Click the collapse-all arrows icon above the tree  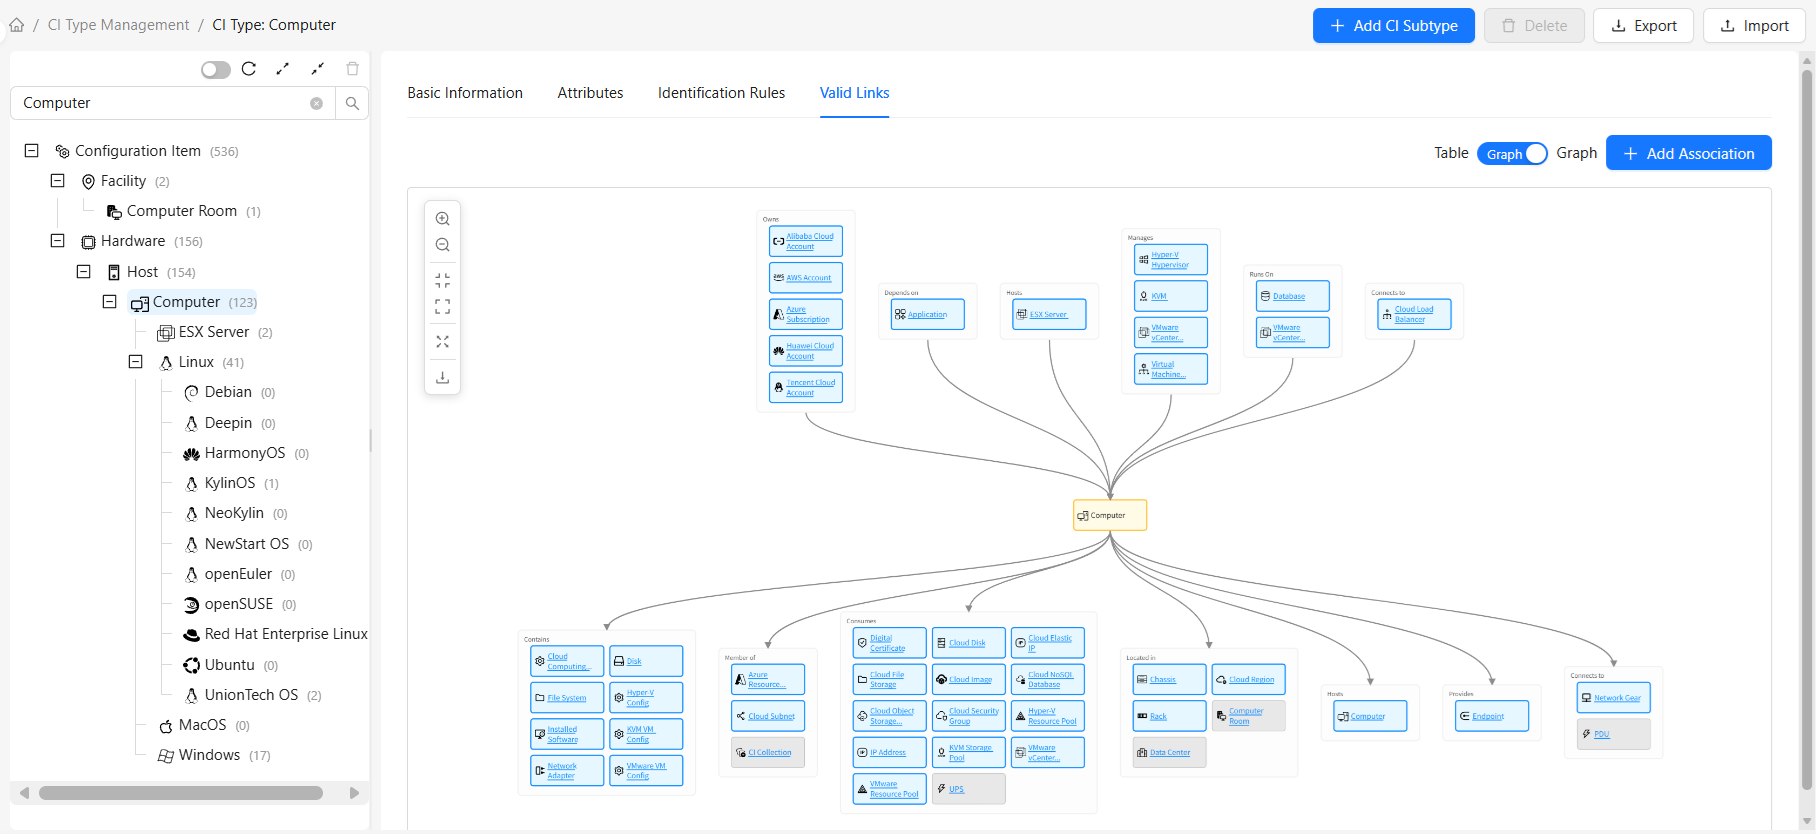[318, 69]
